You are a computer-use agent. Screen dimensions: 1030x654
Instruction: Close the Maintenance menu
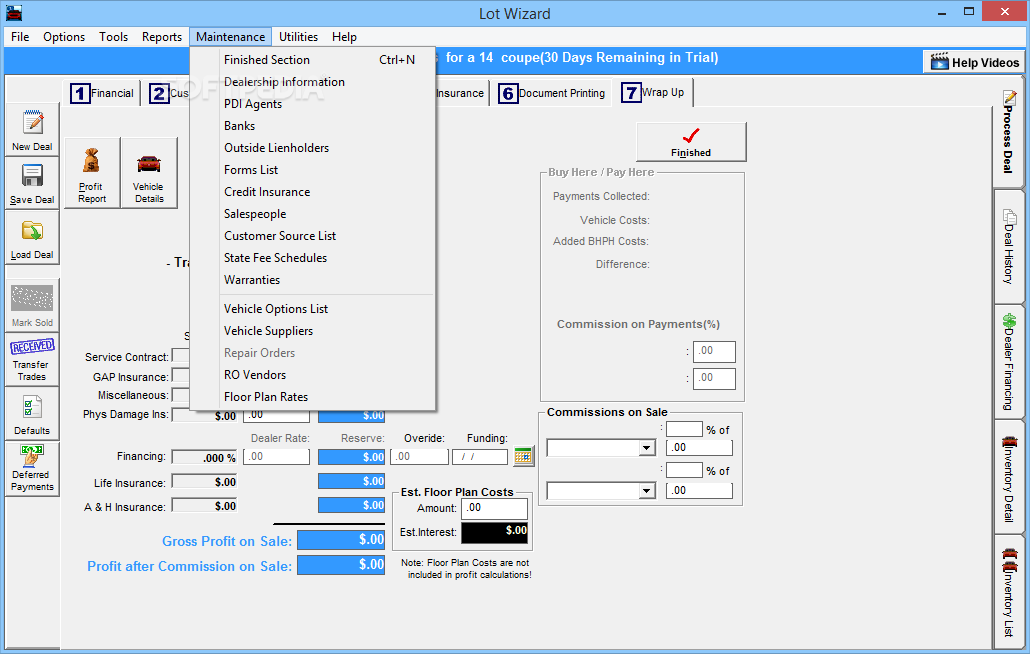[x=231, y=37]
